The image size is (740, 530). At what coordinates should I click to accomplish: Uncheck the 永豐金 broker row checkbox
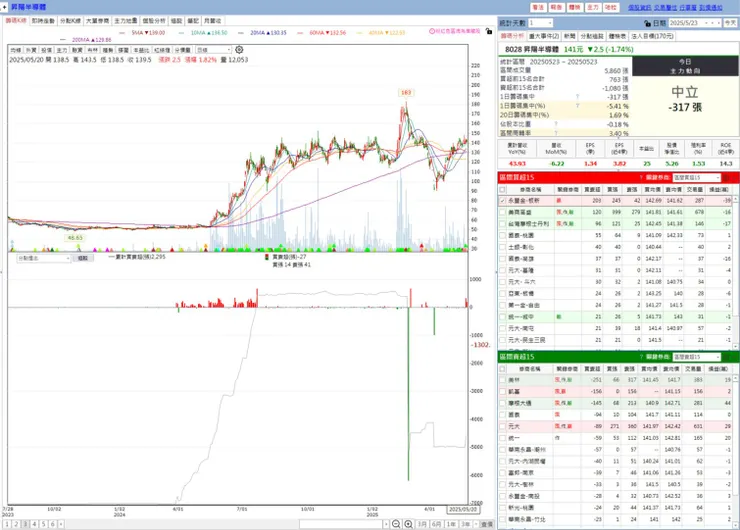pos(502,201)
